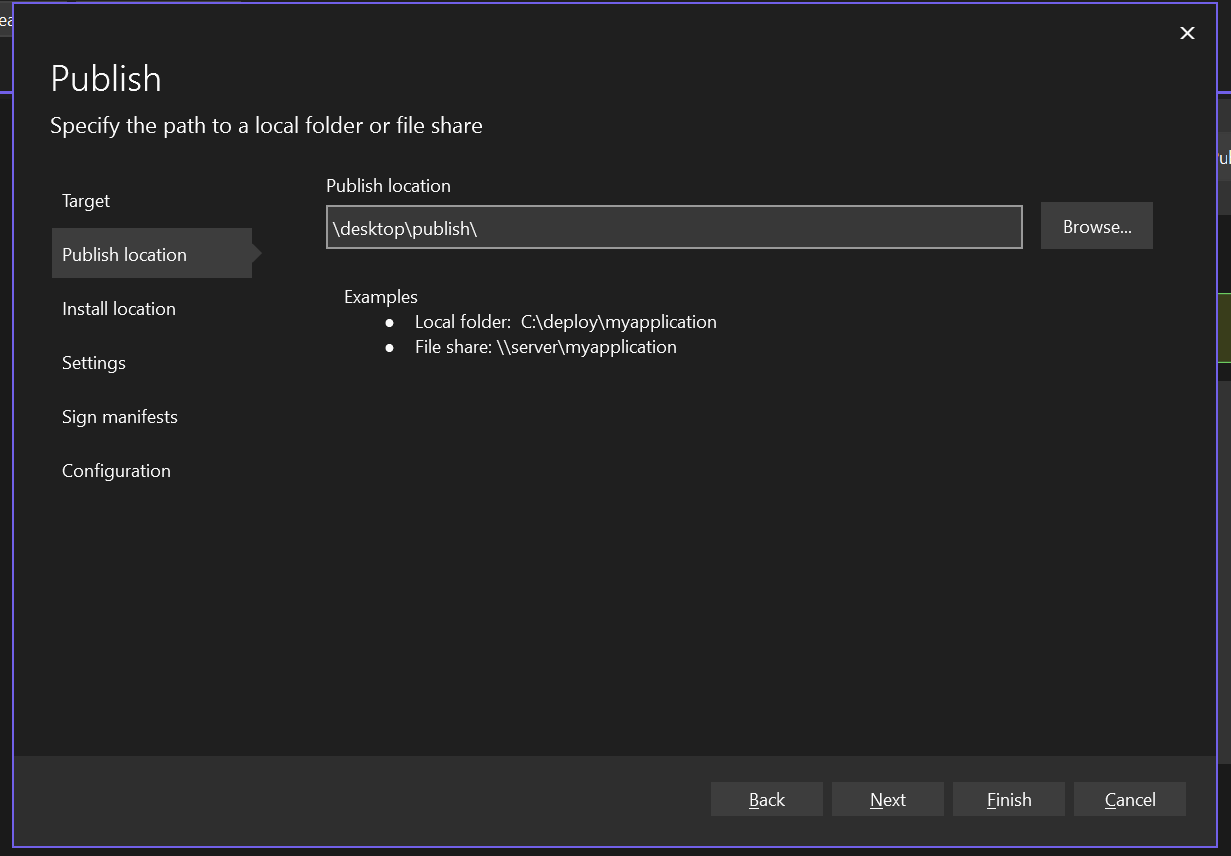Select the Target wizard step
Screen dimensions: 1231x856
tap(85, 200)
